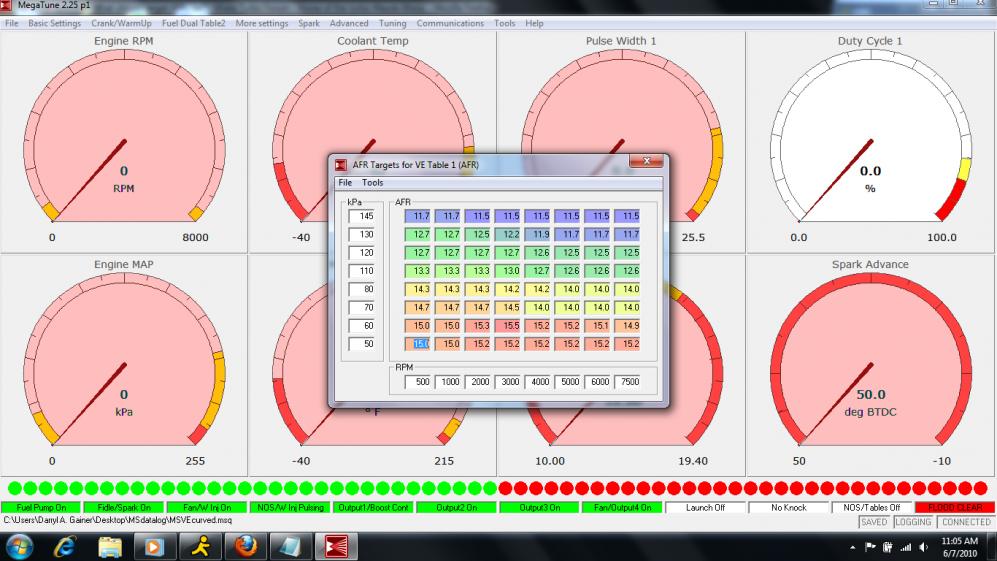Viewport: 997px width, 561px height.
Task: Open the Help menu
Action: click(534, 24)
